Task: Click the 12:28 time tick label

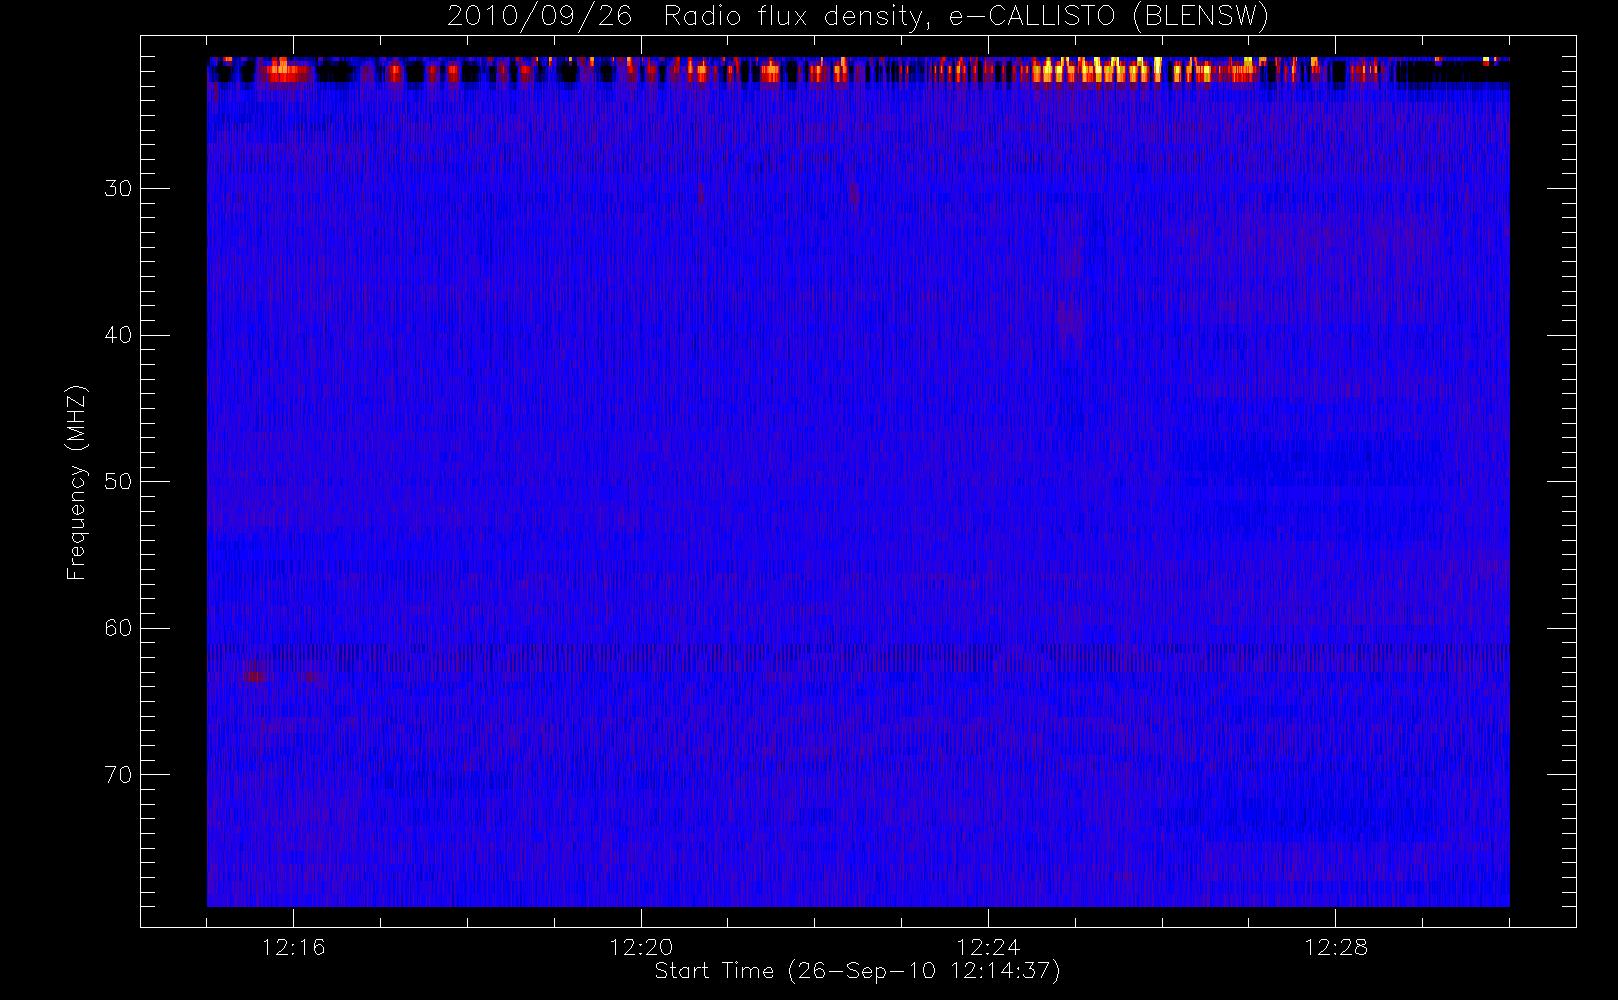Action: click(x=1335, y=947)
